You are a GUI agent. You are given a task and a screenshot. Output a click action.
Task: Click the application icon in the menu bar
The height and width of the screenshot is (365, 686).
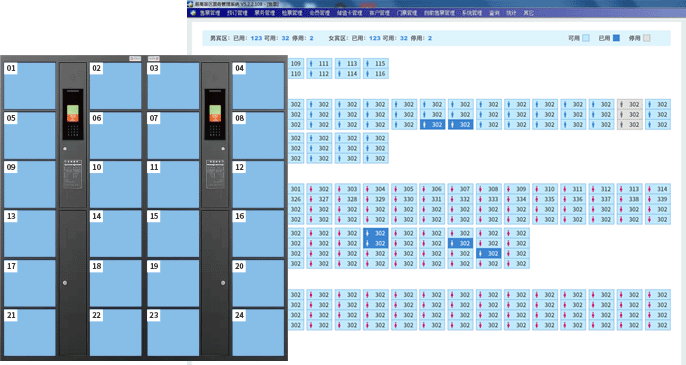[x=193, y=13]
